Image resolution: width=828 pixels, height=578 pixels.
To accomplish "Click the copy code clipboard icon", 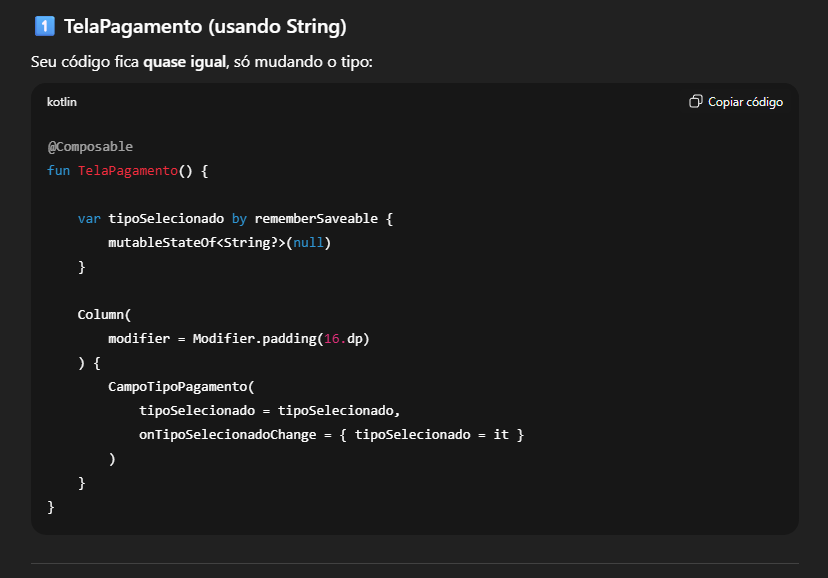I will tap(695, 101).
